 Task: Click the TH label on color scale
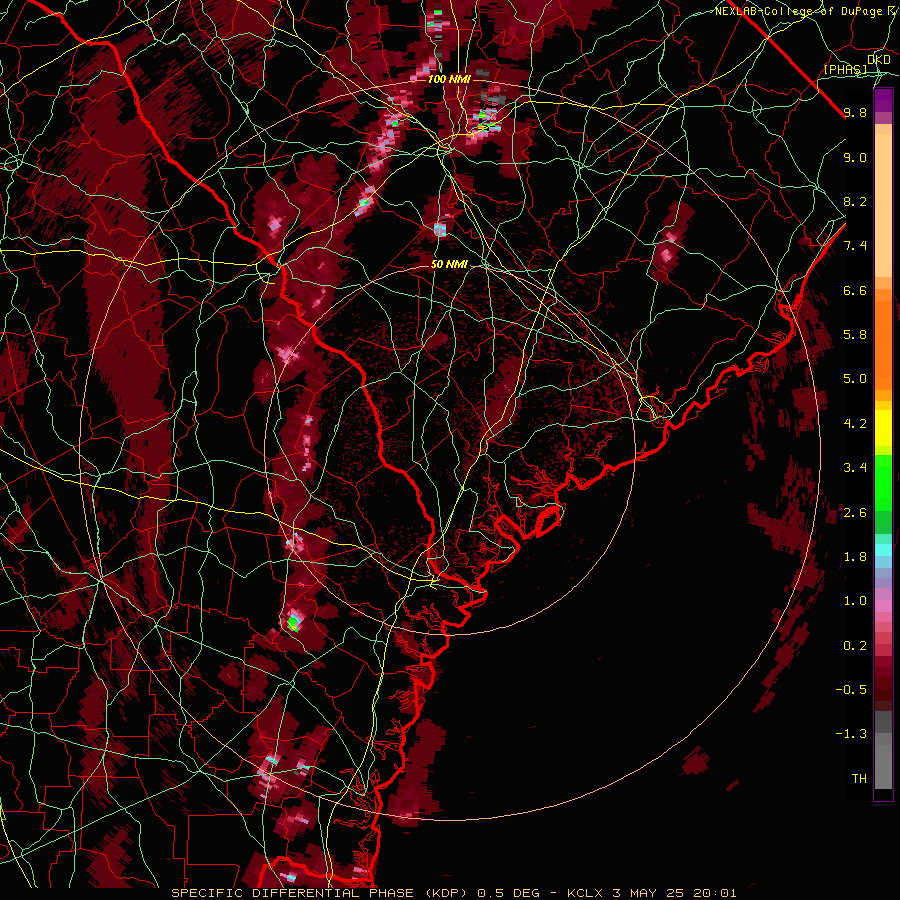pyautogui.click(x=859, y=778)
